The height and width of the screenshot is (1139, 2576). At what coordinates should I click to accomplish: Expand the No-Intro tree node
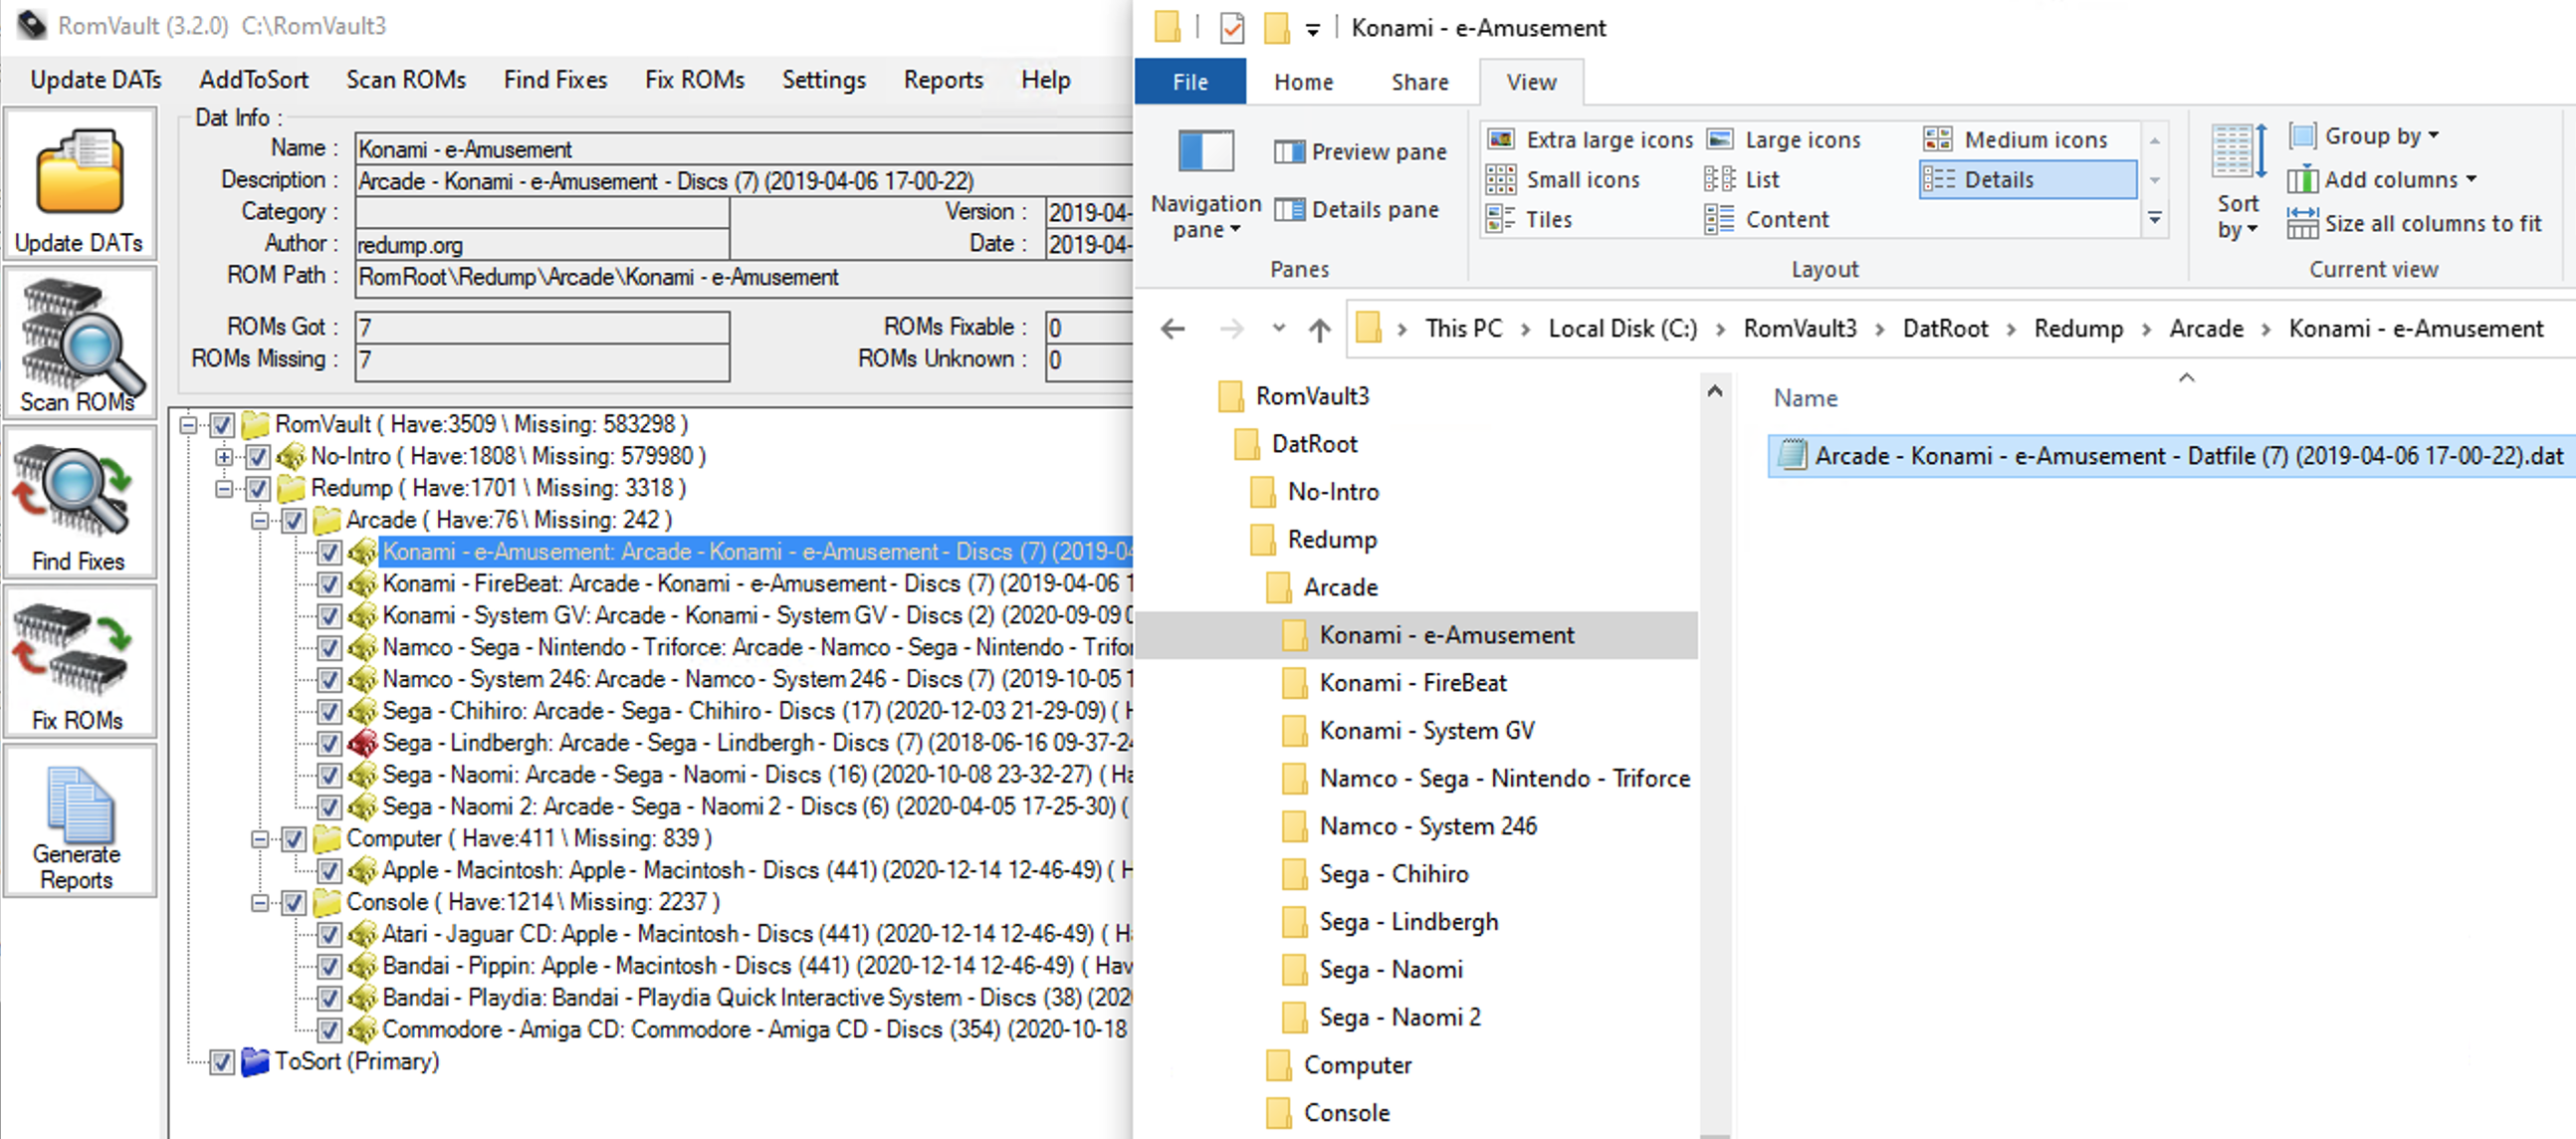click(224, 457)
